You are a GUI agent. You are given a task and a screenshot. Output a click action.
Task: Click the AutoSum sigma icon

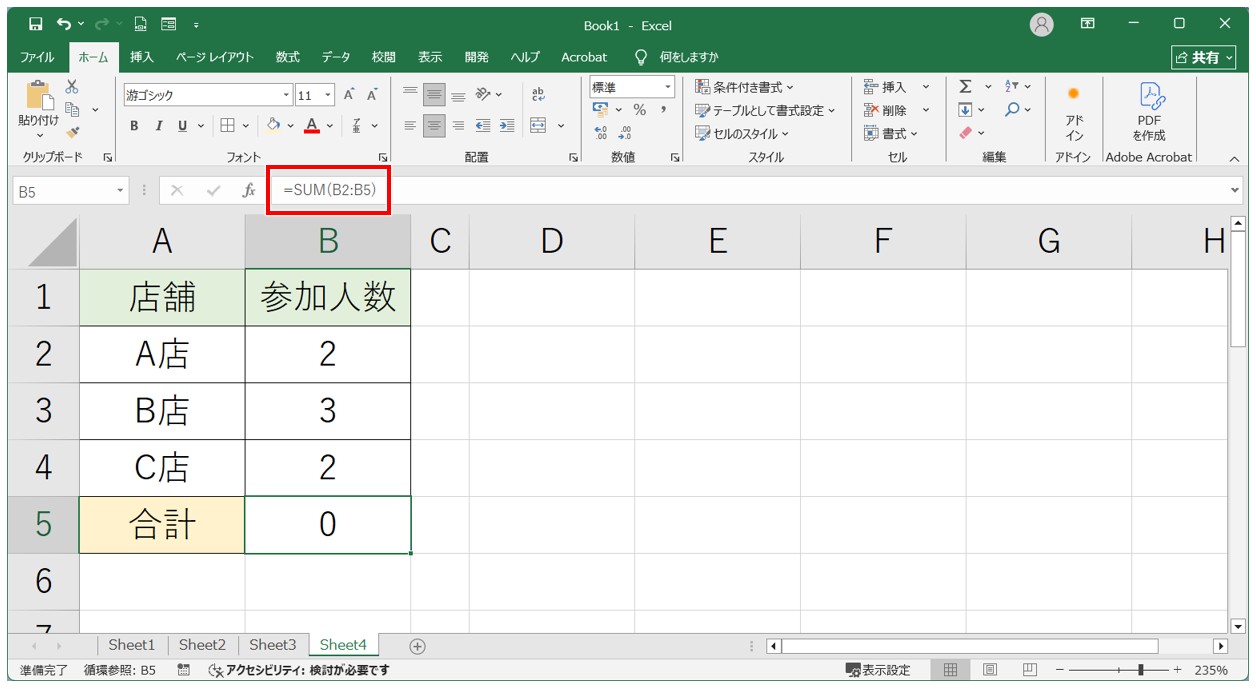pos(965,87)
